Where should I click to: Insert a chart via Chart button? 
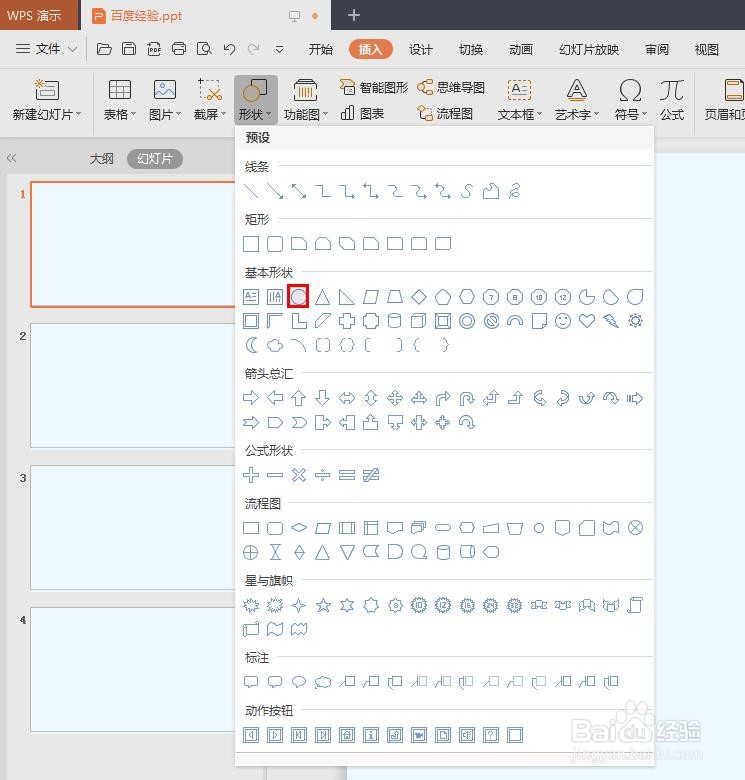(363, 114)
